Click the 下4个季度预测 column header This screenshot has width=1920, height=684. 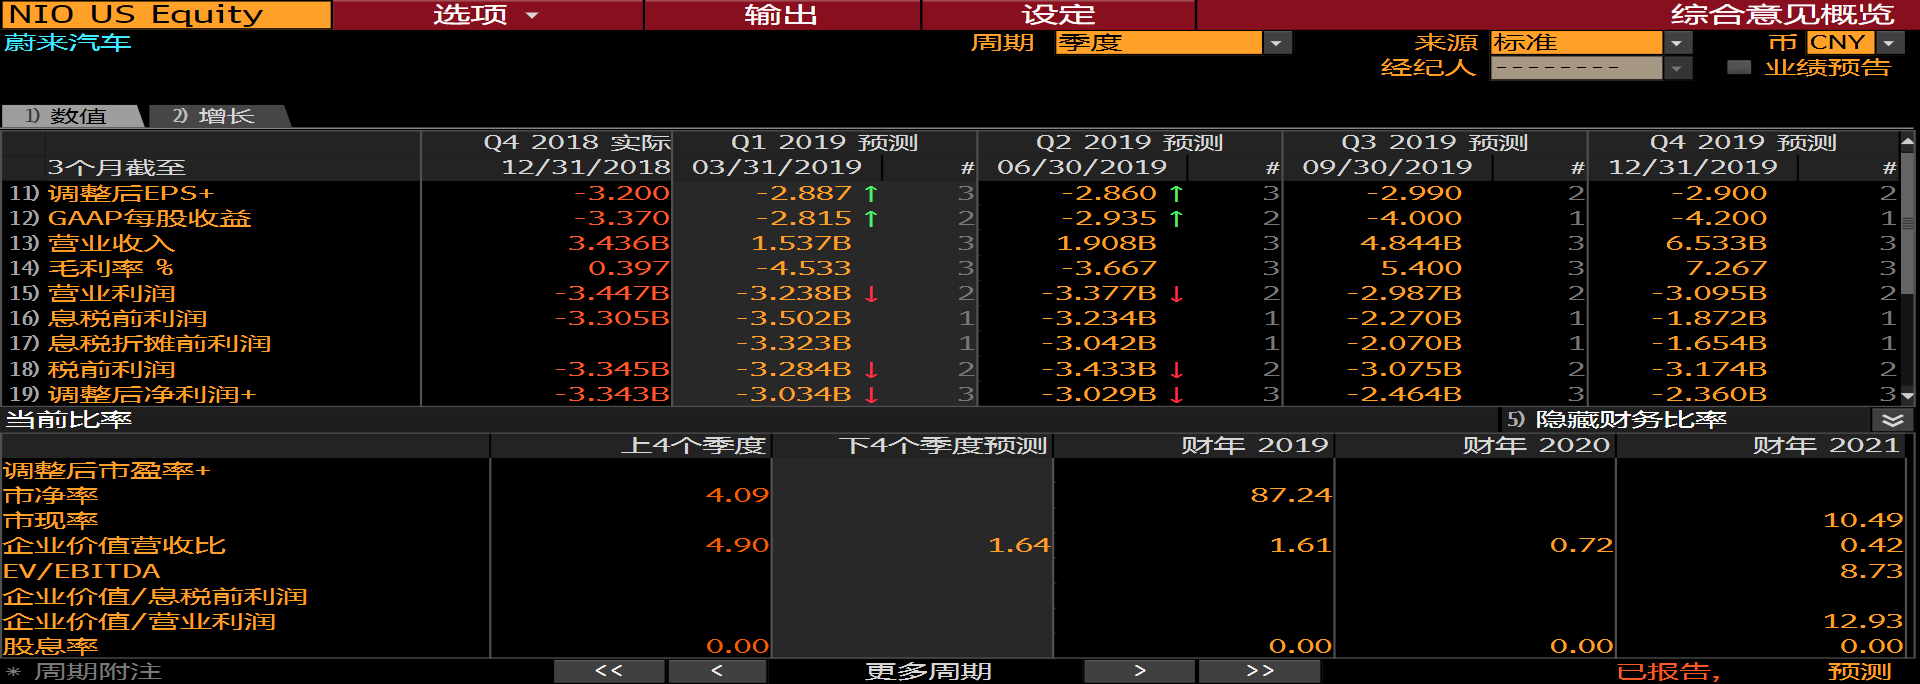[943, 445]
